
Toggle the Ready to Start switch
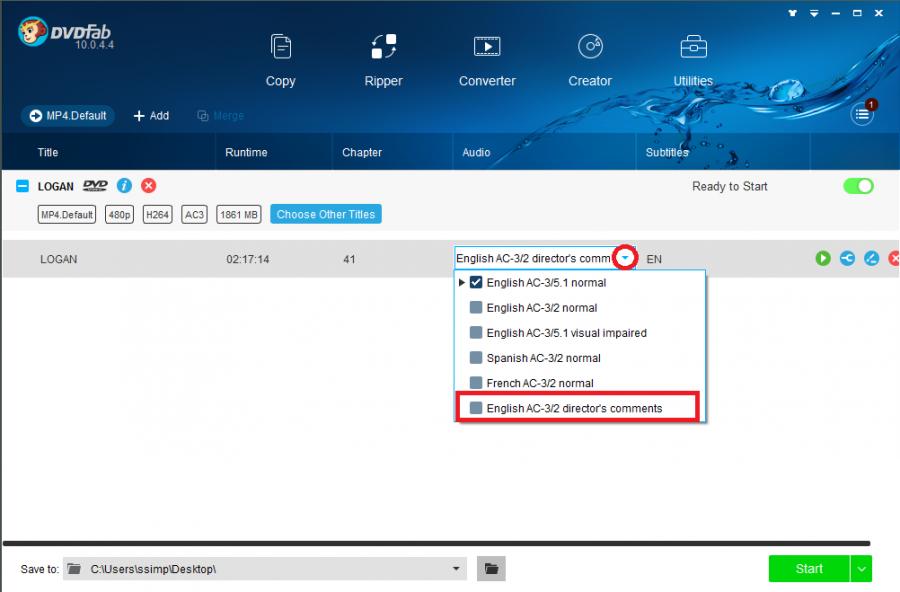click(858, 186)
